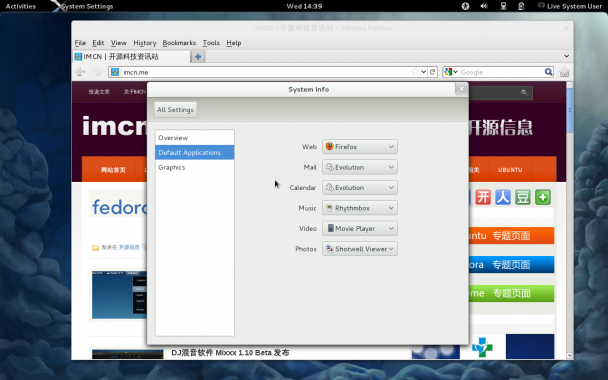Viewport: 608px width, 380px height.
Task: Open the URL history dropdown arrow
Action: coord(424,72)
